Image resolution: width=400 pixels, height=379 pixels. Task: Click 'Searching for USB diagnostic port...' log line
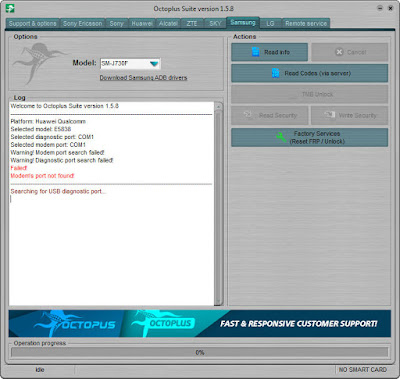pos(58,191)
